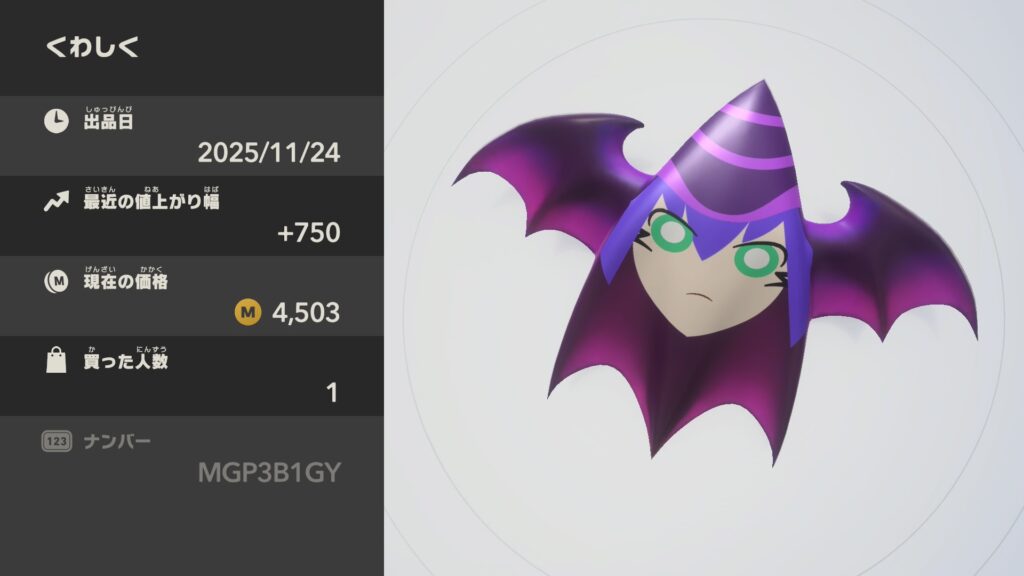Click the item code MGP3B1GY

click(x=269, y=472)
